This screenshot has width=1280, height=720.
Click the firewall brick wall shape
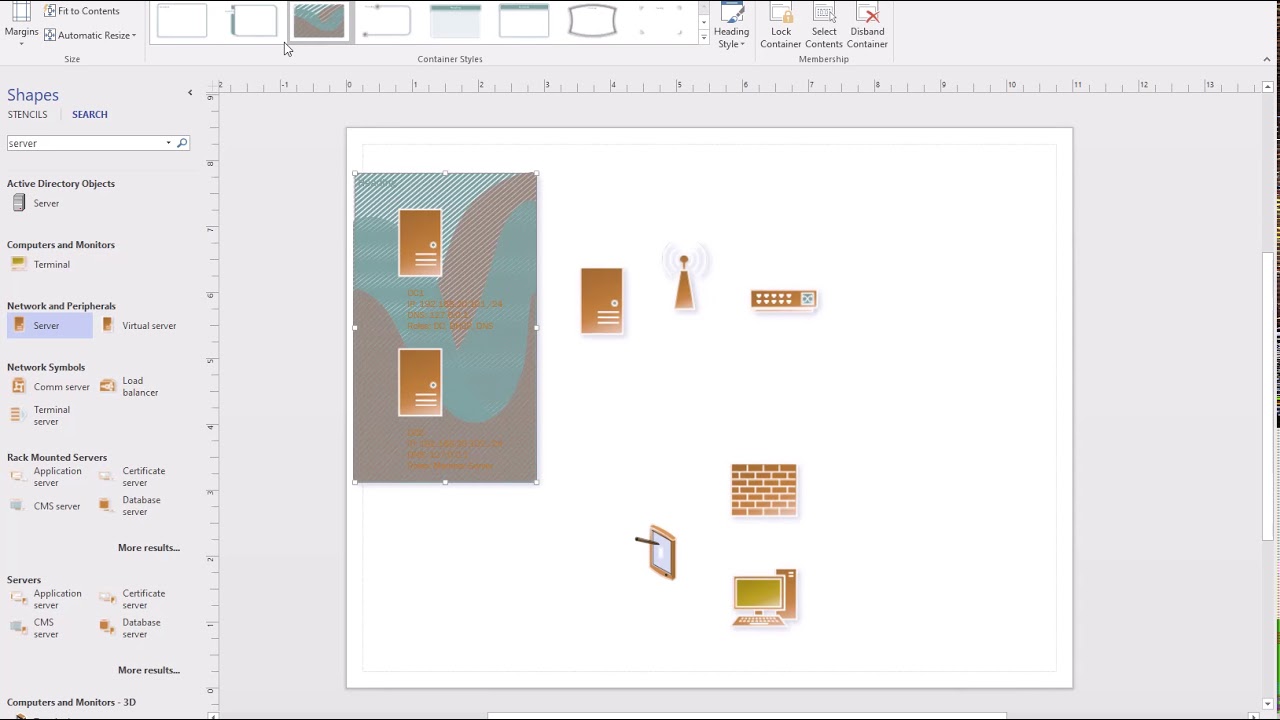pyautogui.click(x=764, y=490)
